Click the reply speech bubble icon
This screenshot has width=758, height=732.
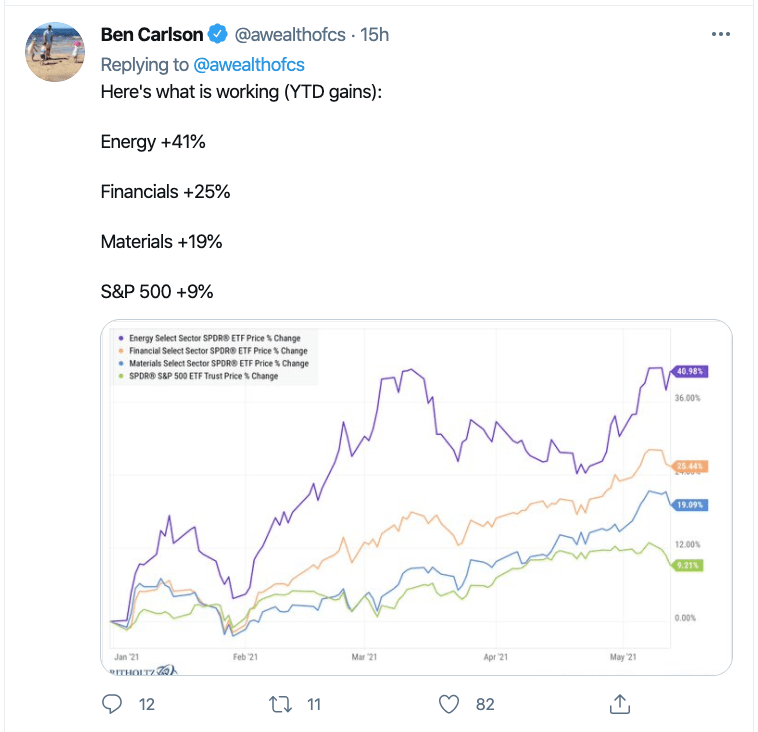pos(112,704)
